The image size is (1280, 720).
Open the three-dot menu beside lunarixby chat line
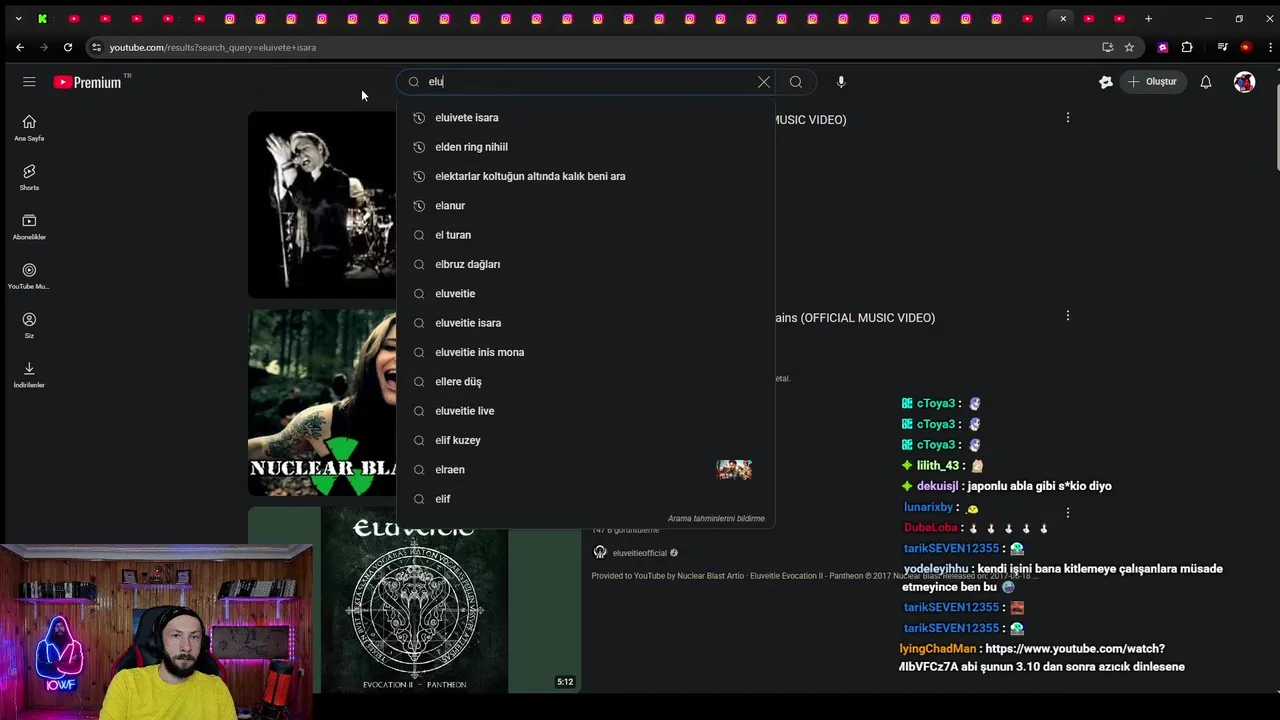coord(1067,512)
